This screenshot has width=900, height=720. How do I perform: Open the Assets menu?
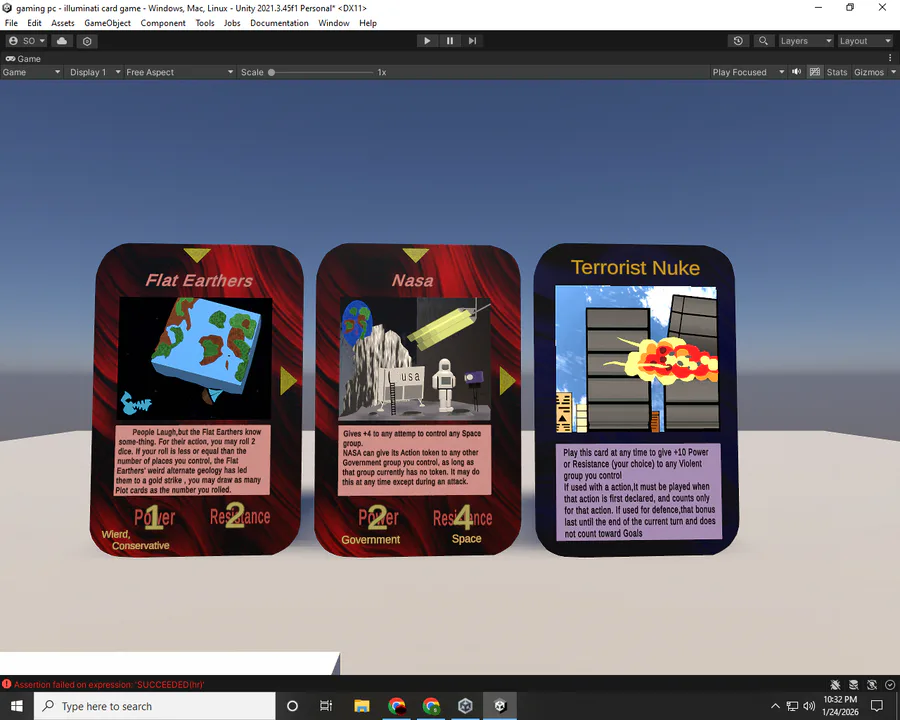[63, 23]
